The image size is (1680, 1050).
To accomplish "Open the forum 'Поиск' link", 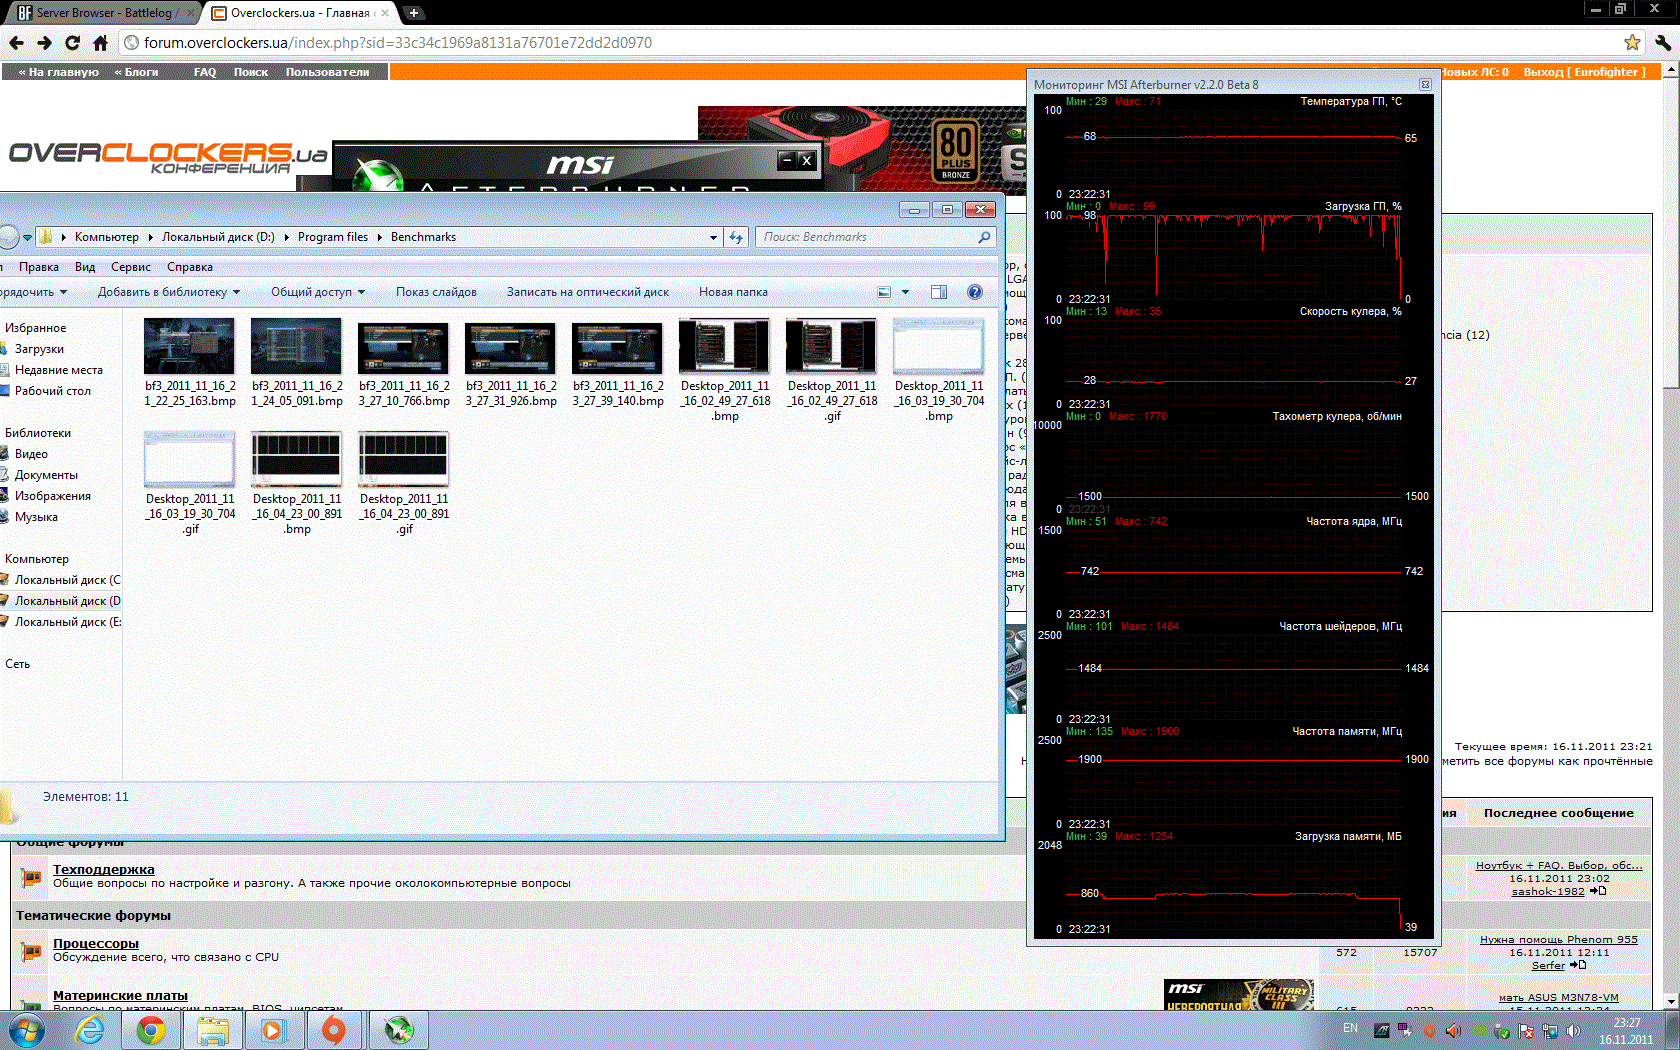I will [251, 72].
